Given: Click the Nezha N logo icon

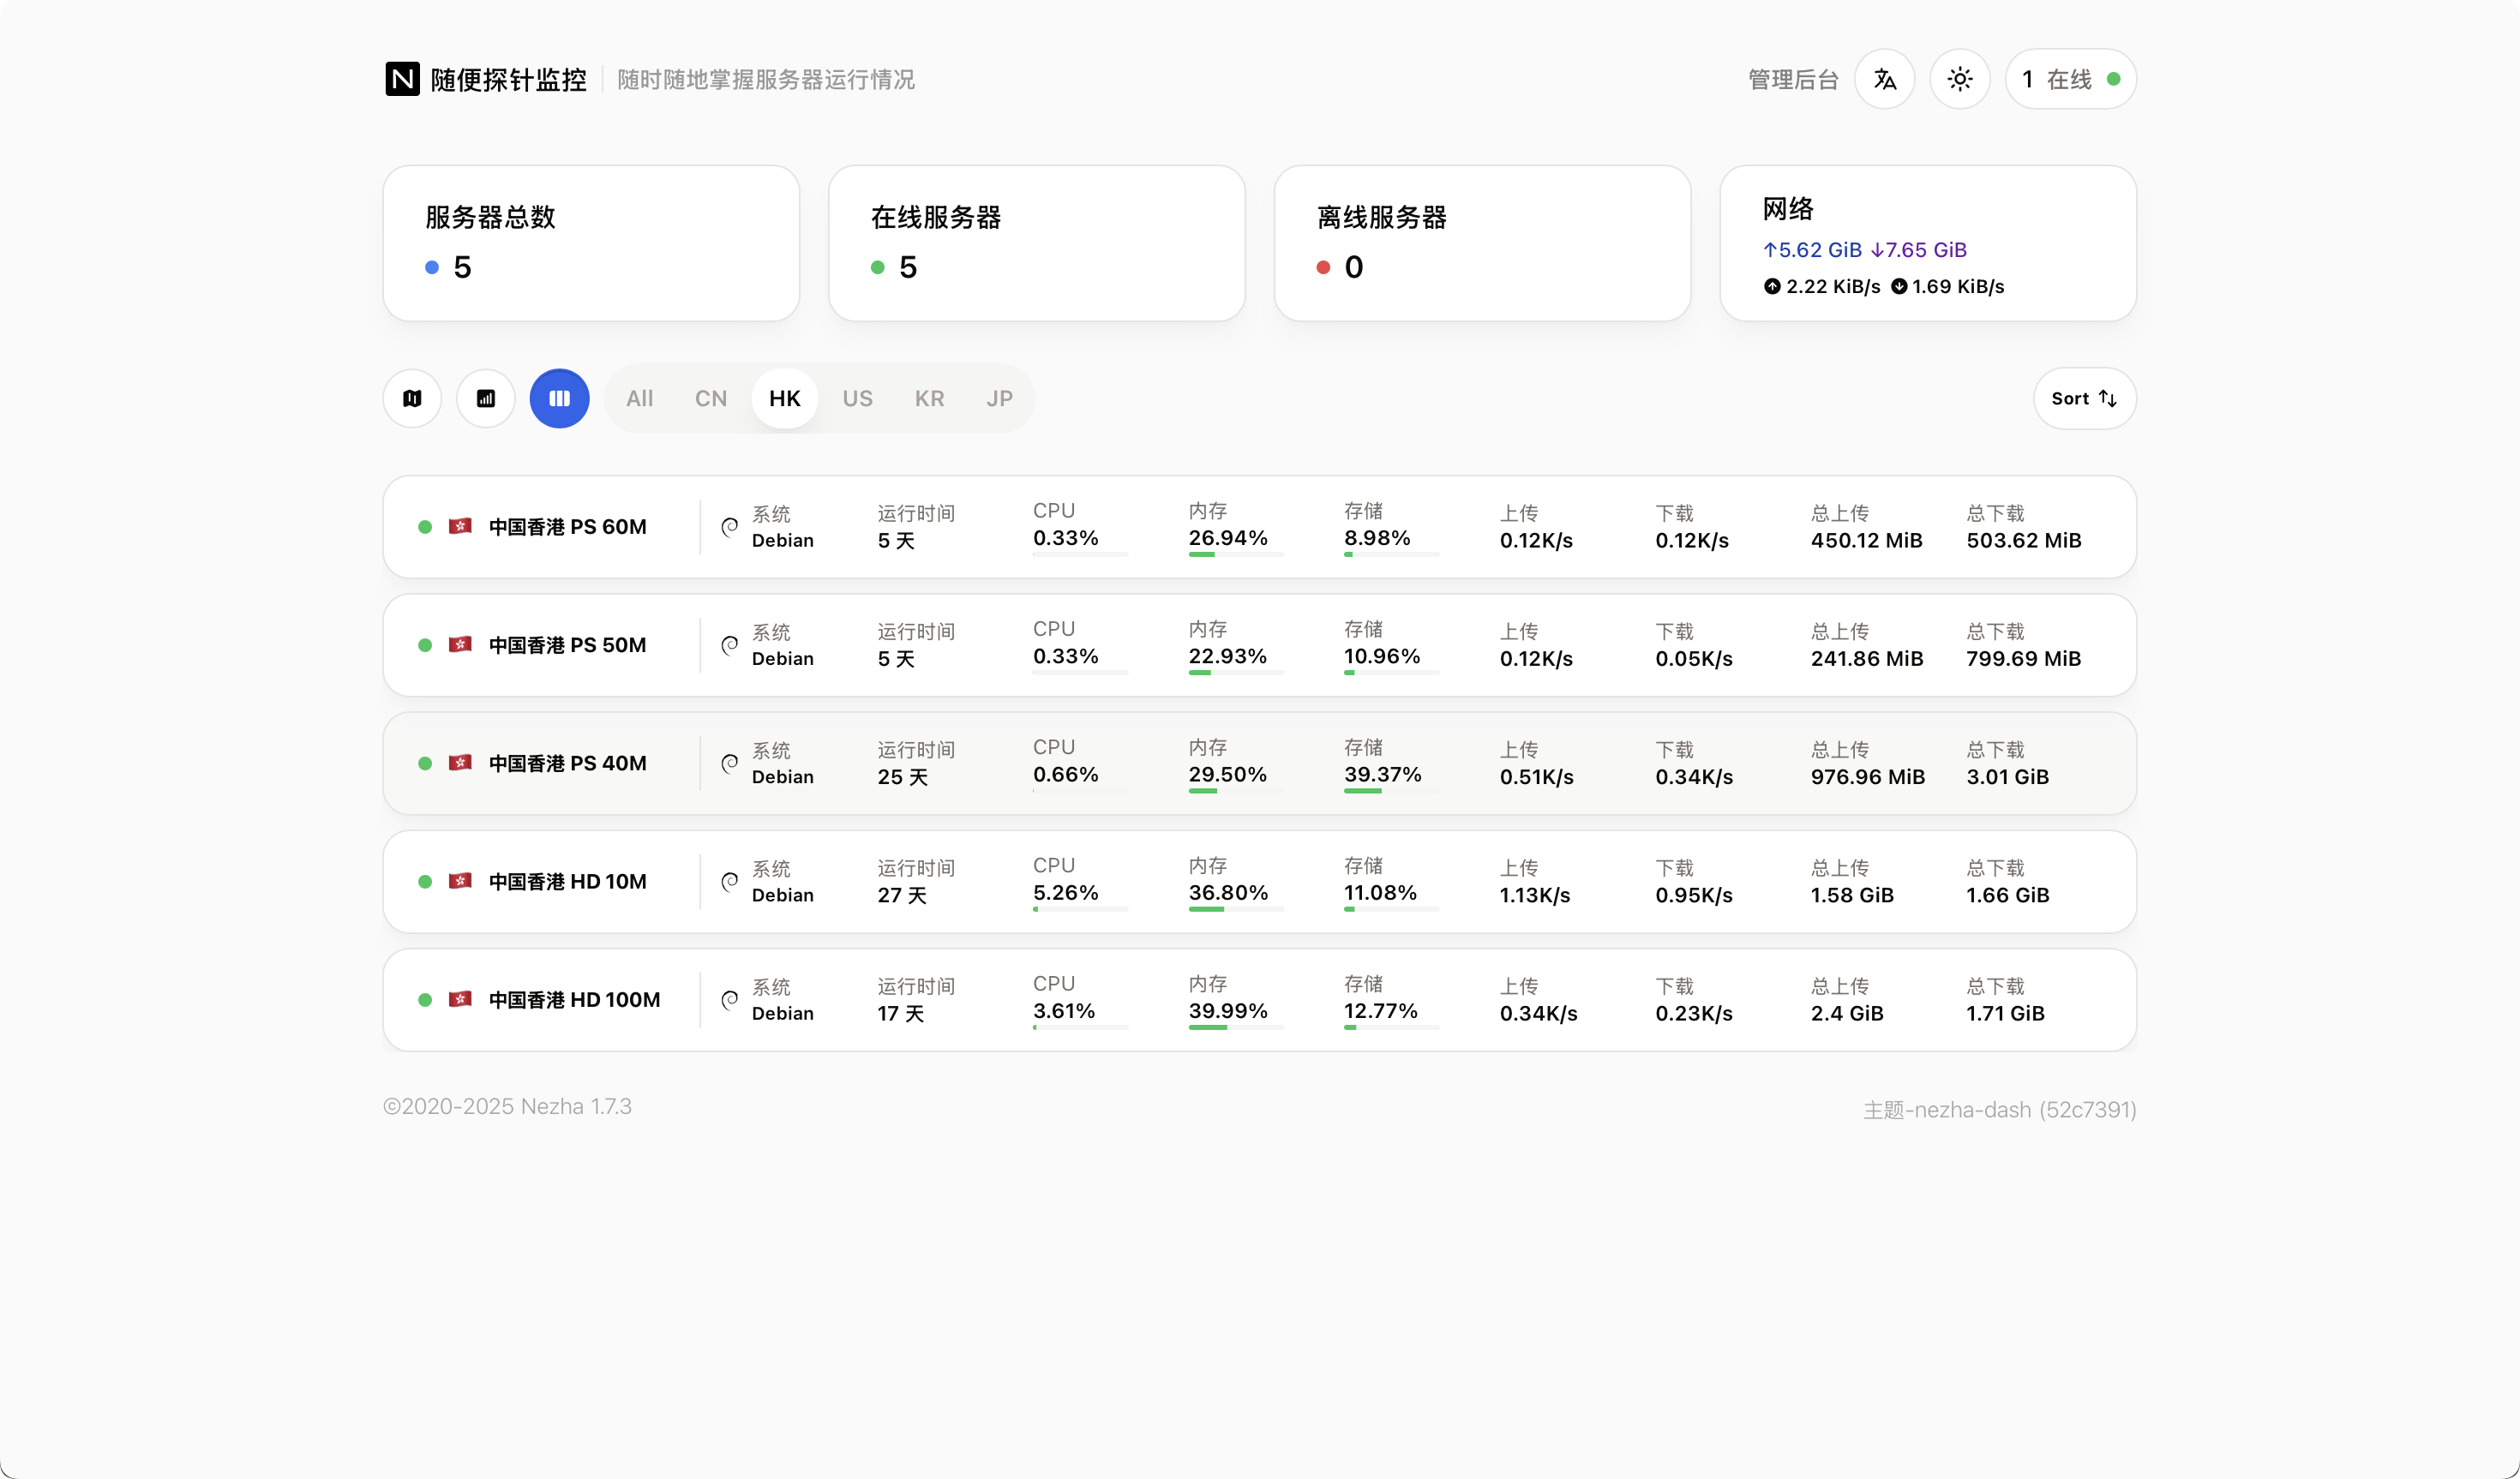Looking at the screenshot, I should (x=402, y=79).
